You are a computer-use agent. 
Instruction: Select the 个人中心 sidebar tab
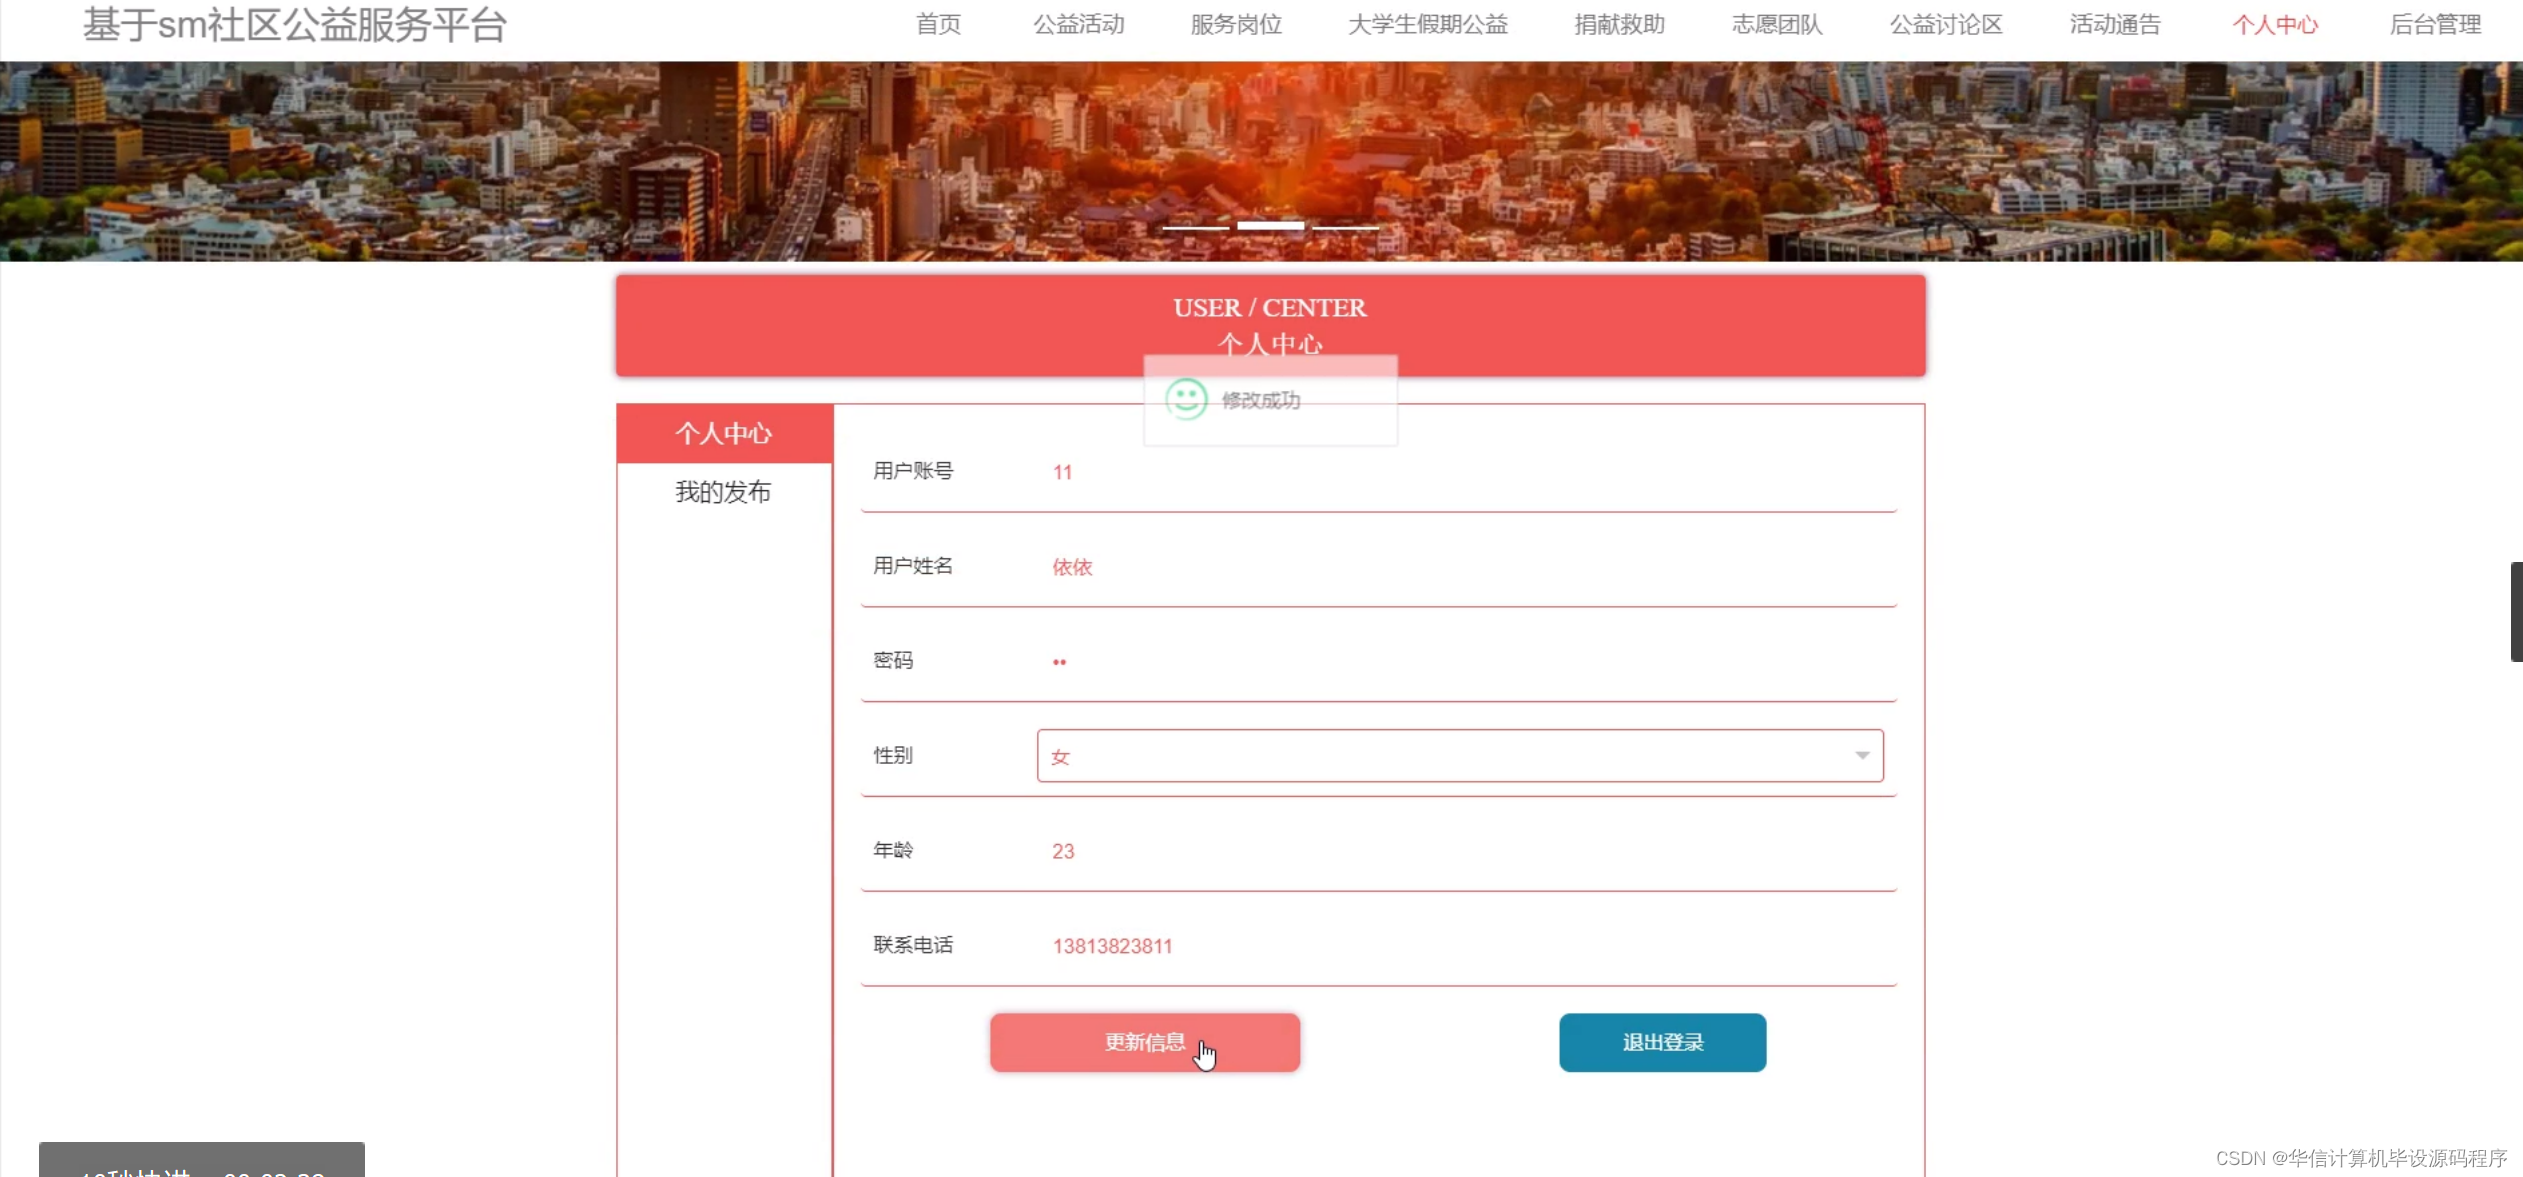tap(723, 433)
